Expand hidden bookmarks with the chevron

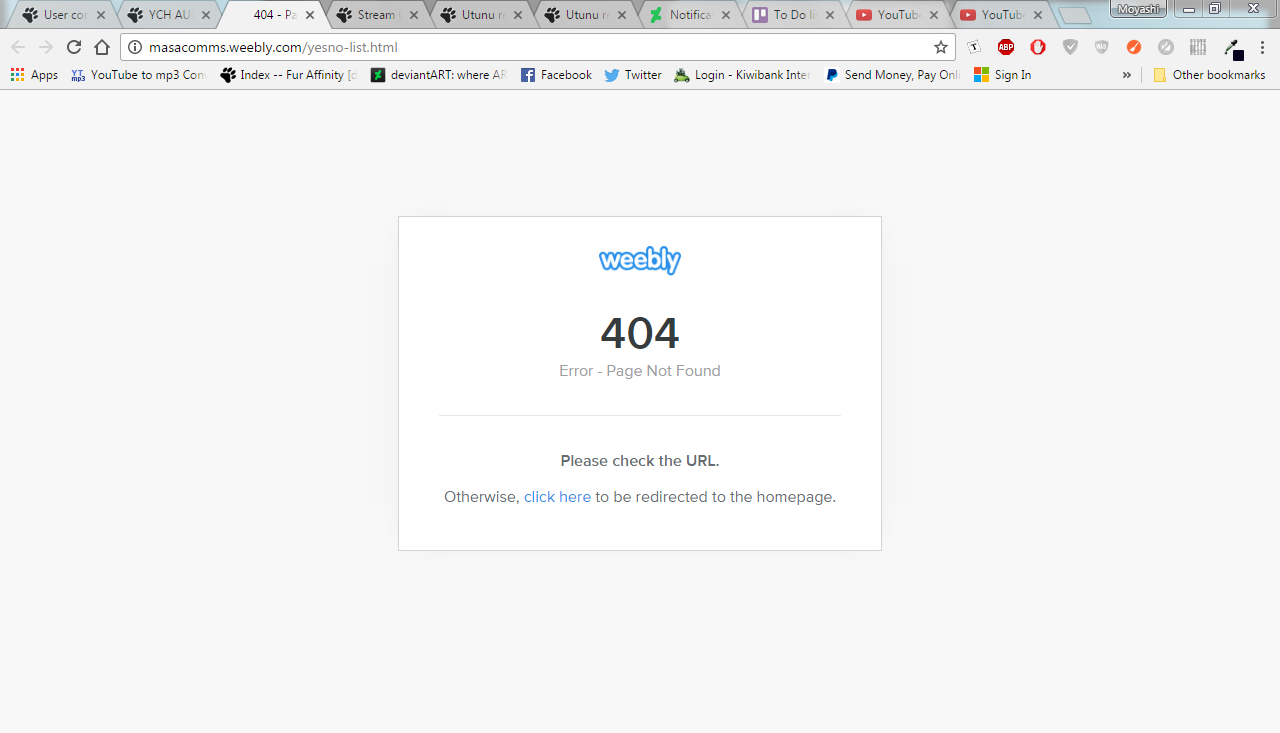pyautogui.click(x=1127, y=75)
